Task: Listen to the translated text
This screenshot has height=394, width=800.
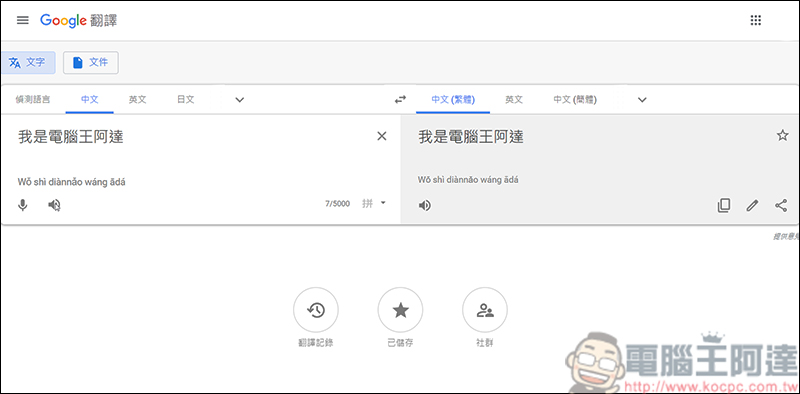Action: (424, 206)
